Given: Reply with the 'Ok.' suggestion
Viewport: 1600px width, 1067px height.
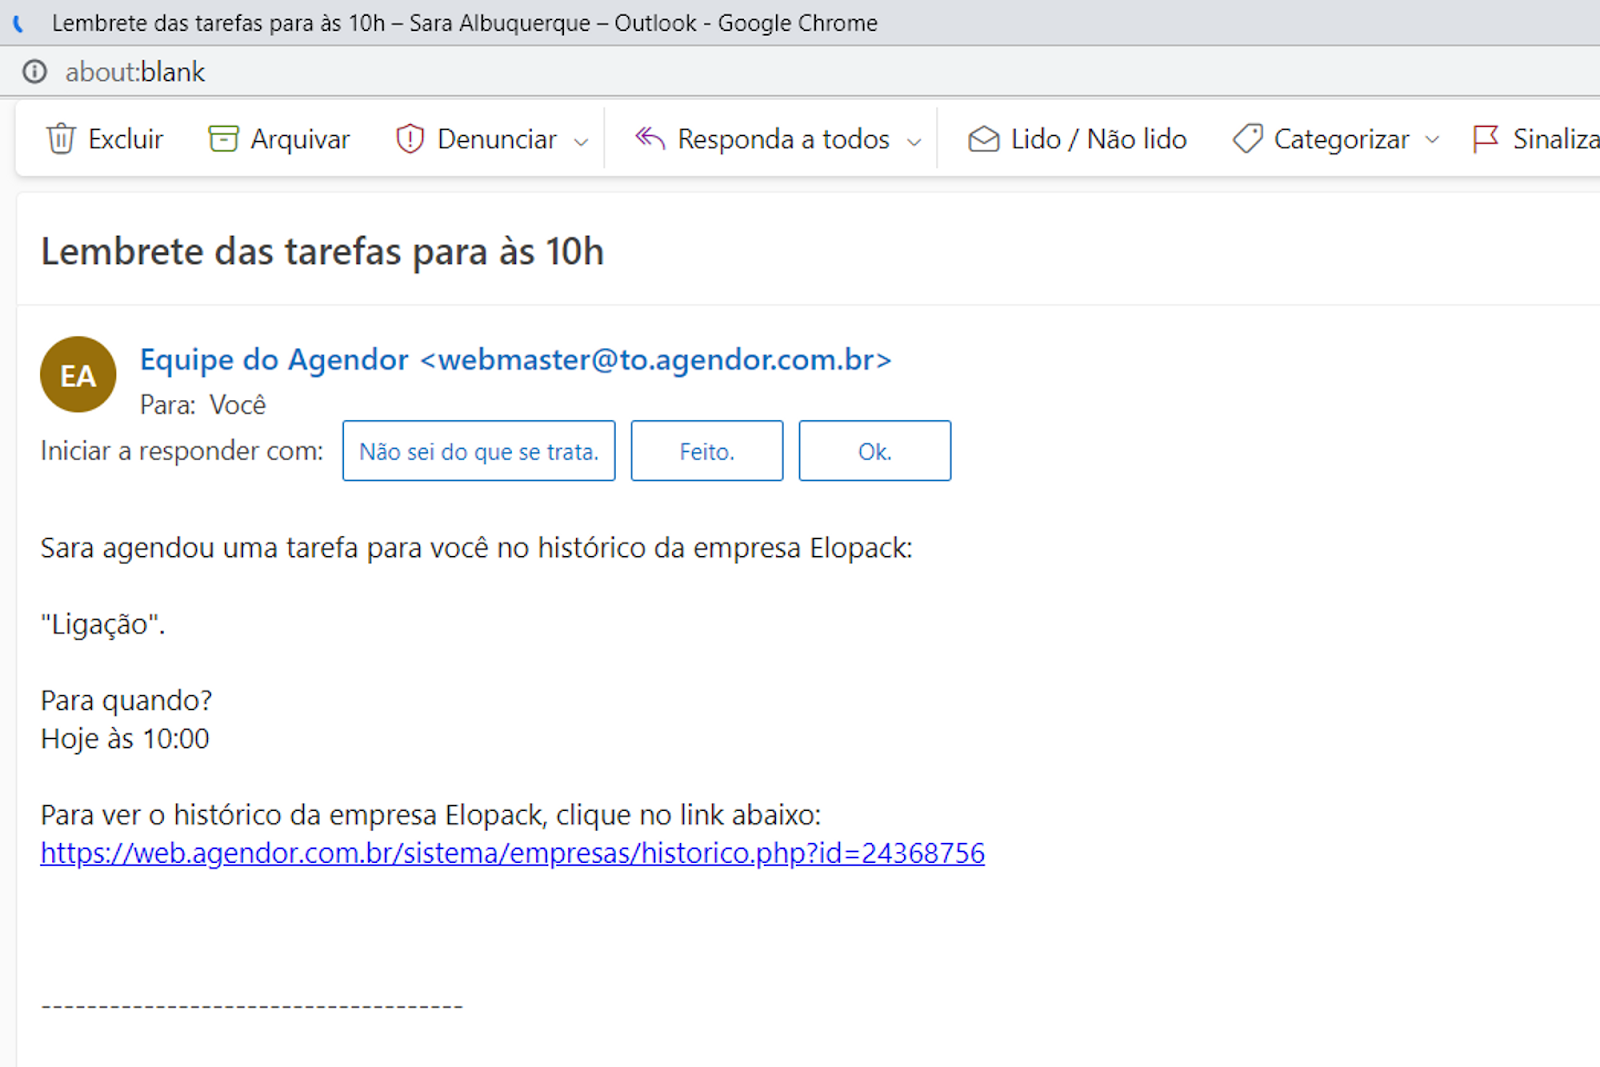Looking at the screenshot, I should pos(875,451).
